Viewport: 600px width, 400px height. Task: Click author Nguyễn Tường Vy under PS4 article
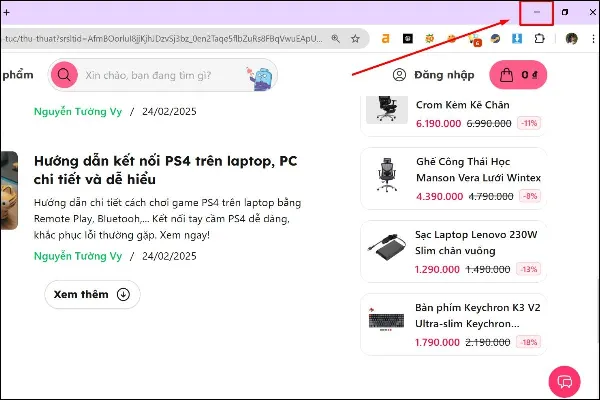(78, 256)
